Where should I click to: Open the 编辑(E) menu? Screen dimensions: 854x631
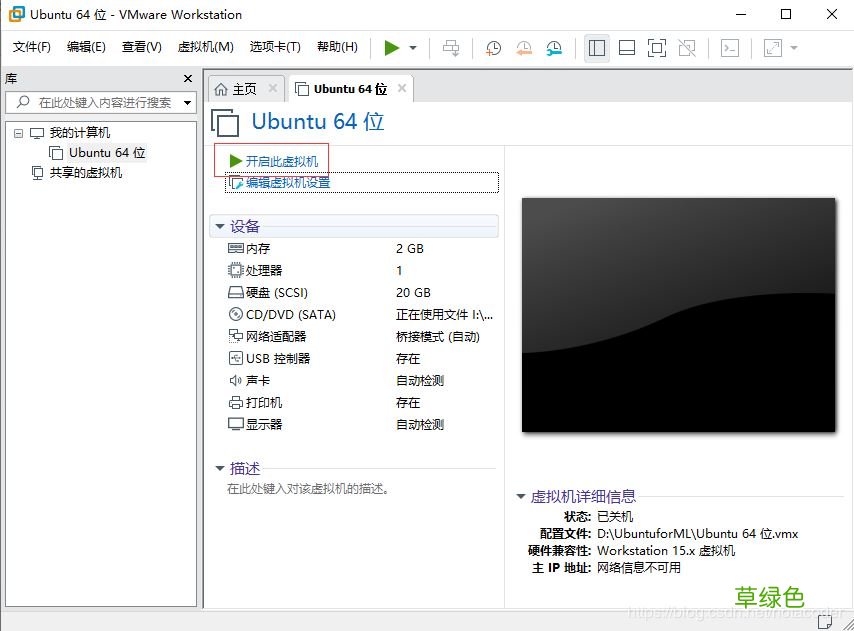[86, 47]
